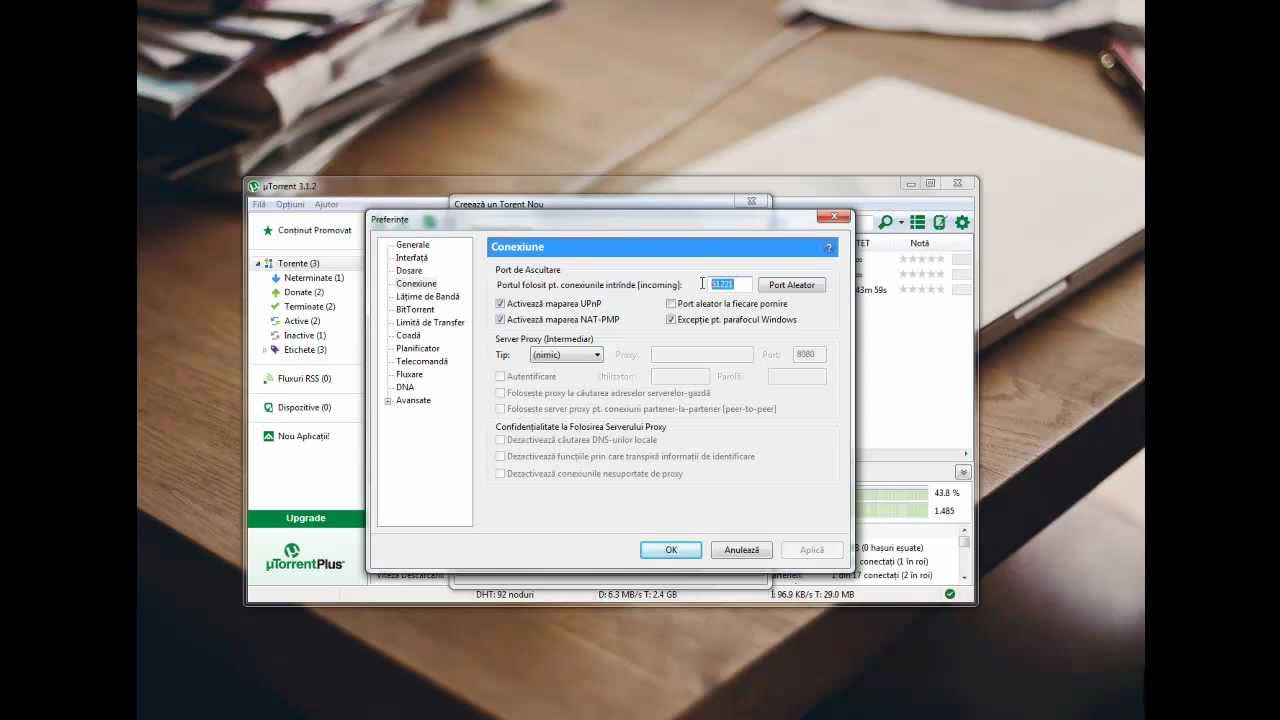This screenshot has height=720, width=1280.
Task: Open the search engine dropdown arrow in toolbar
Action: click(901, 223)
